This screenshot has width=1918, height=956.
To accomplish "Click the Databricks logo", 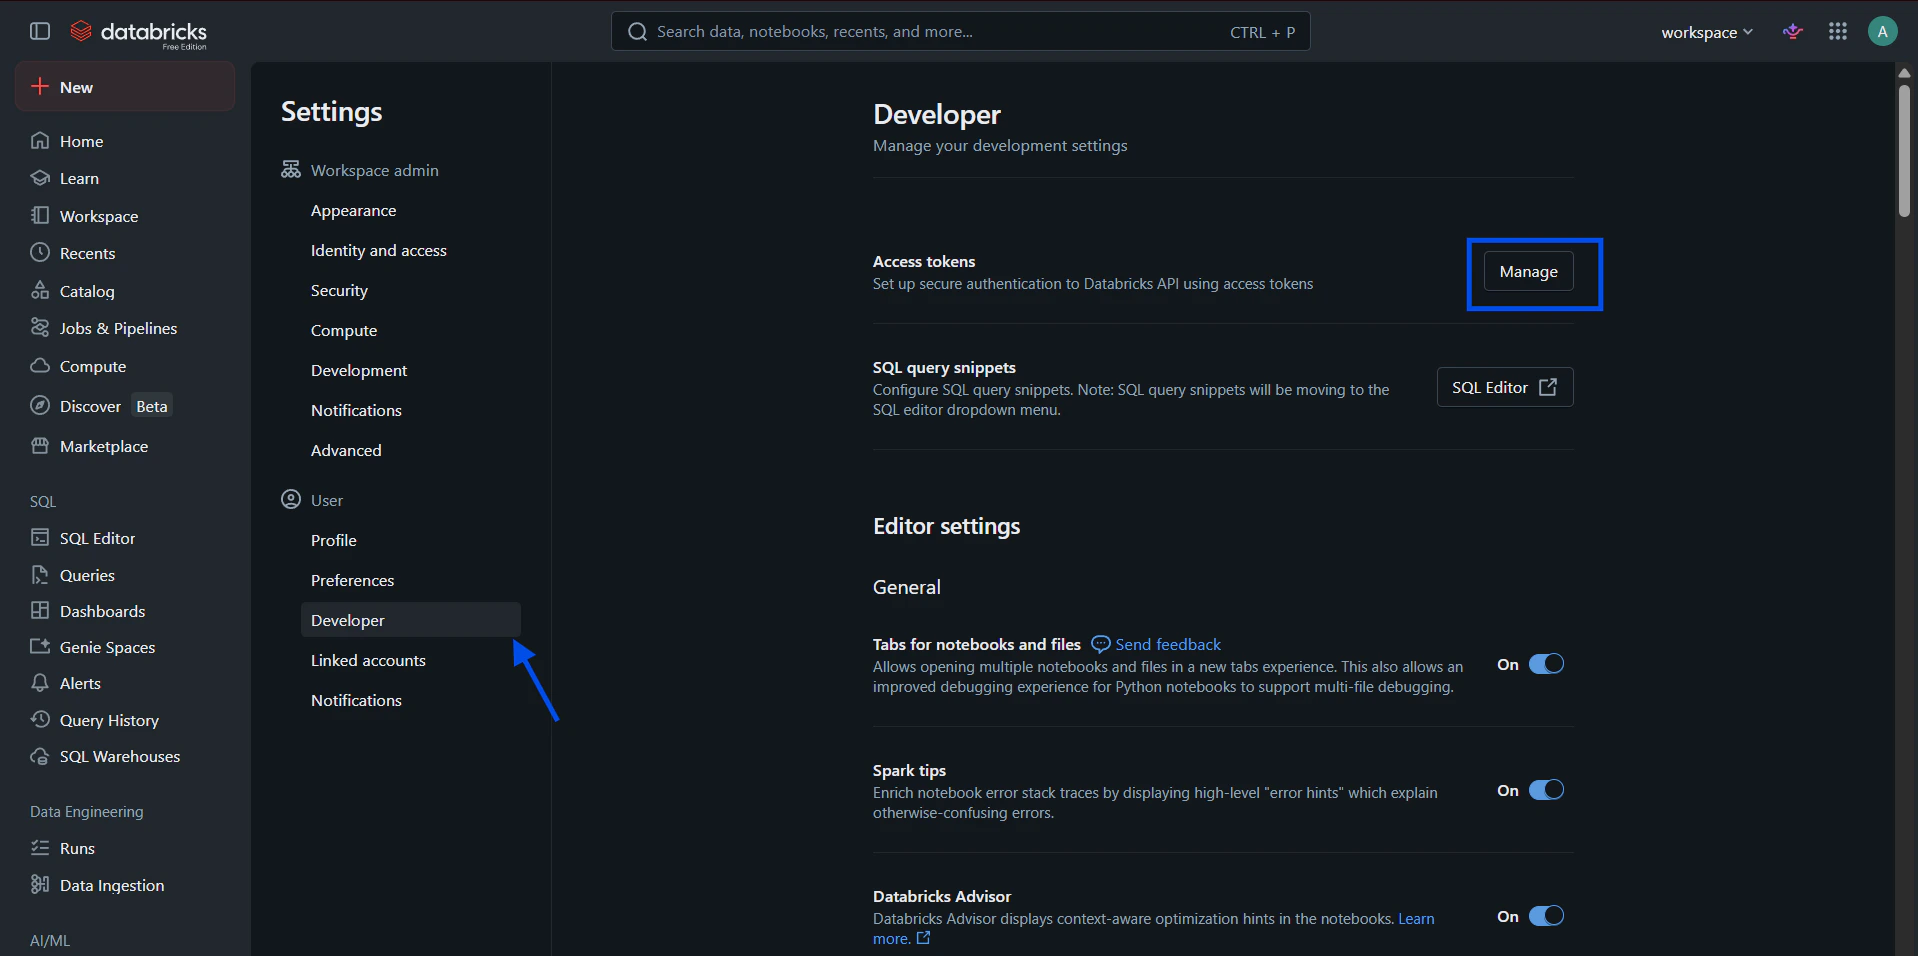I will [138, 33].
